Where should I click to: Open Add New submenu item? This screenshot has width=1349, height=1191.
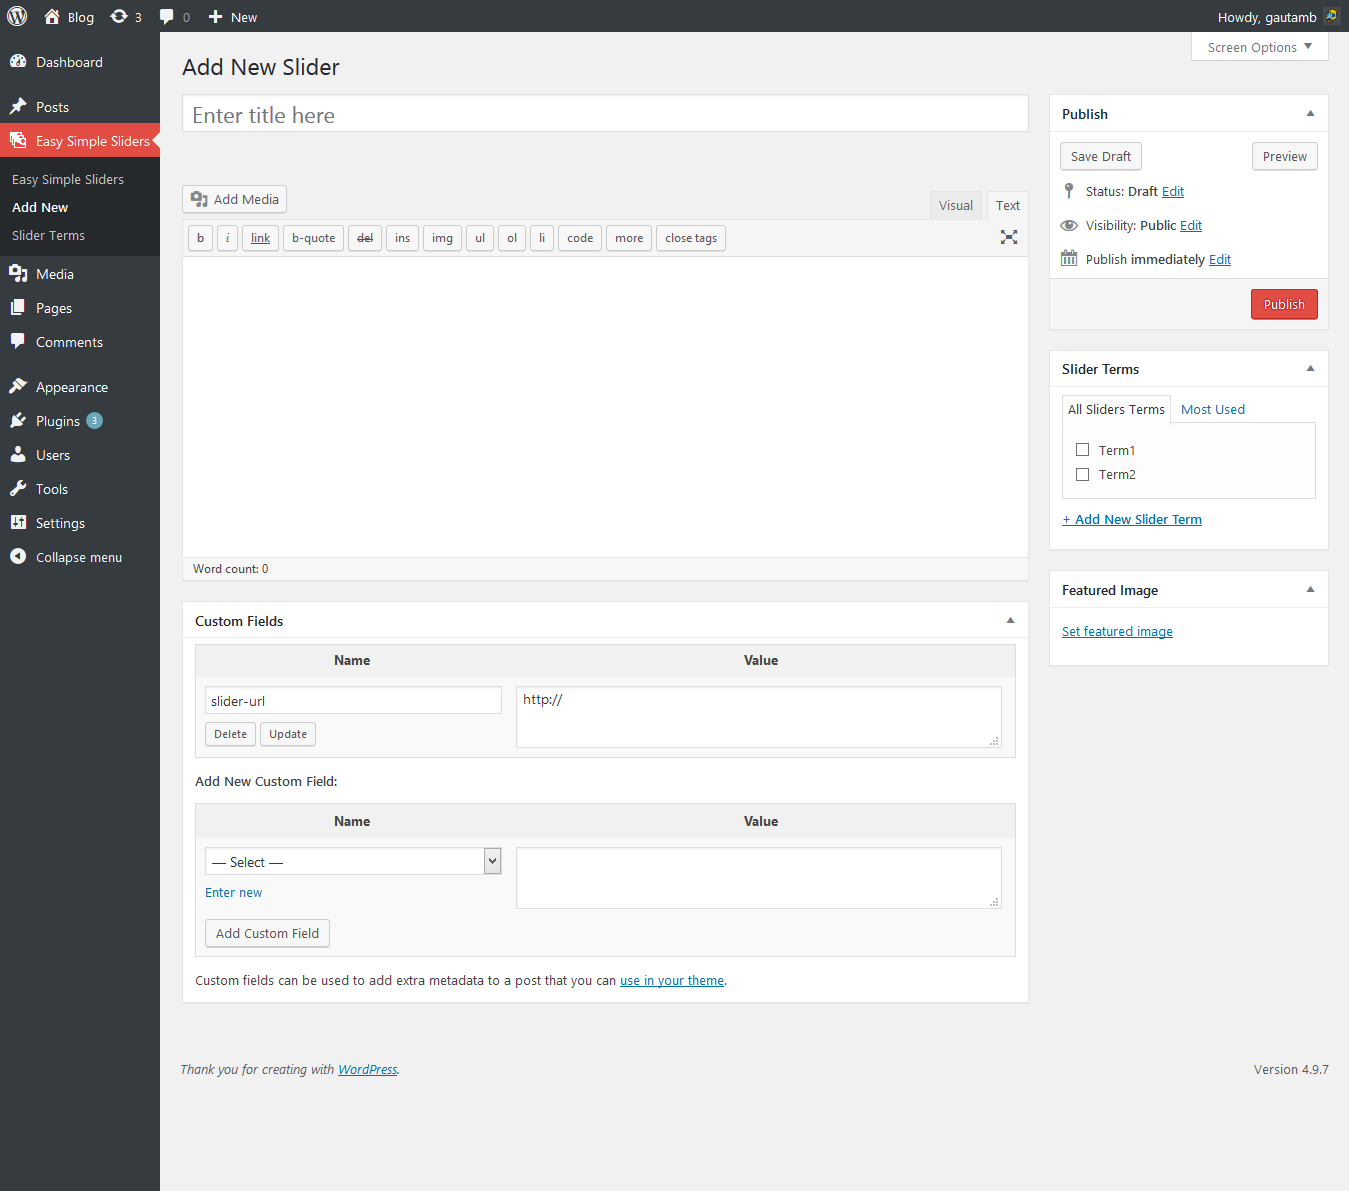(40, 207)
